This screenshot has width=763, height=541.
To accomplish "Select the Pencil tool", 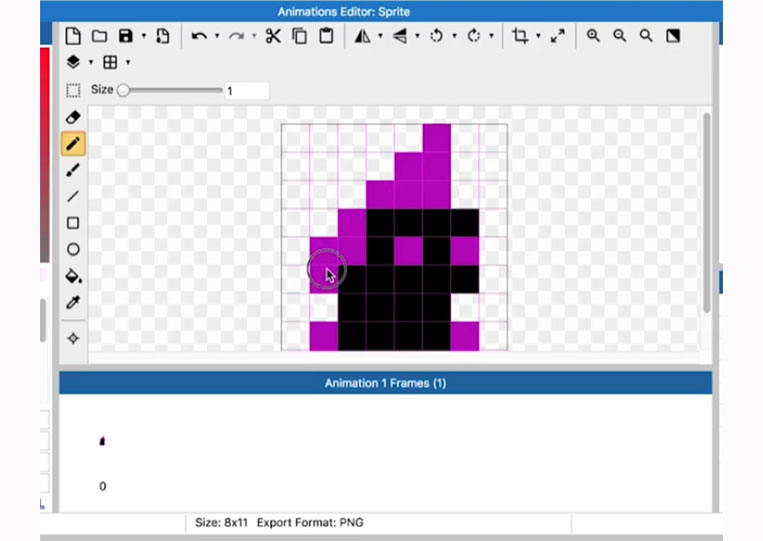I will pos(73,144).
